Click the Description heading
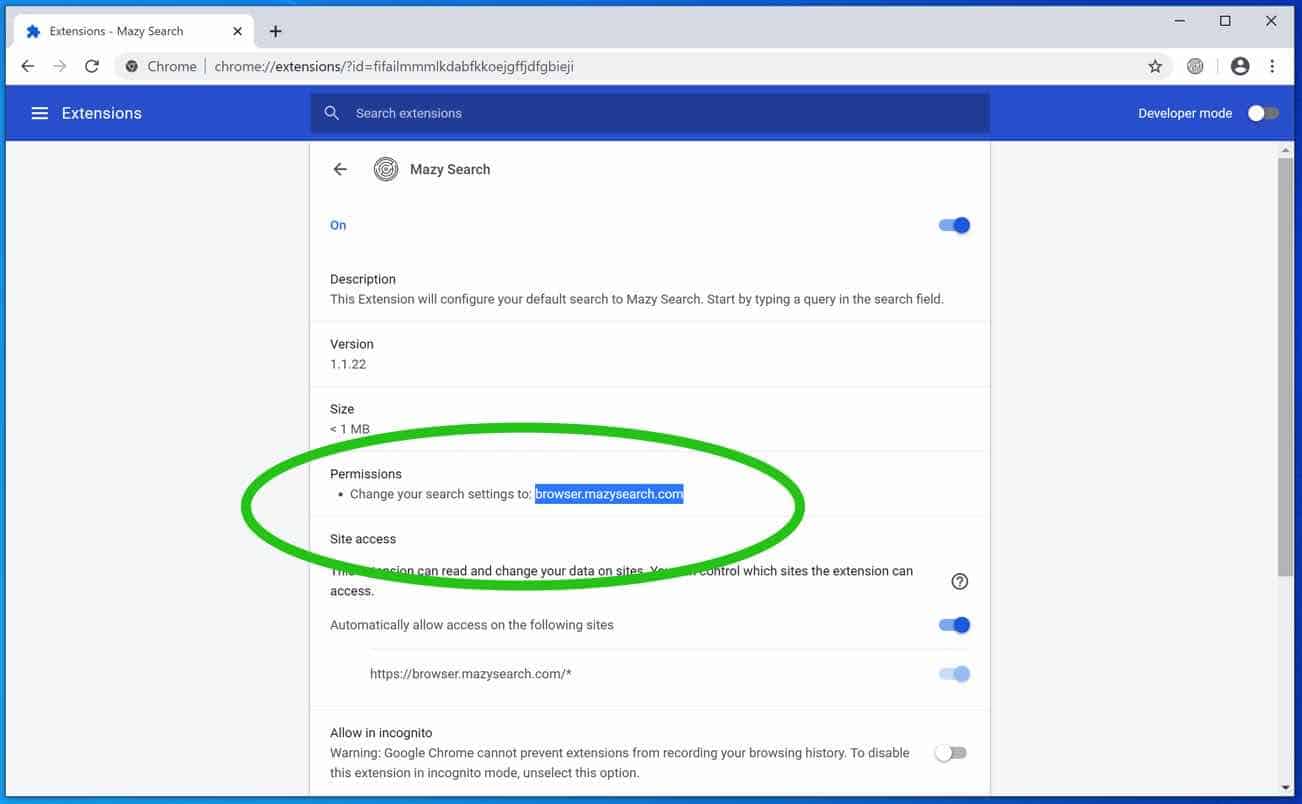1302x804 pixels. coord(363,279)
